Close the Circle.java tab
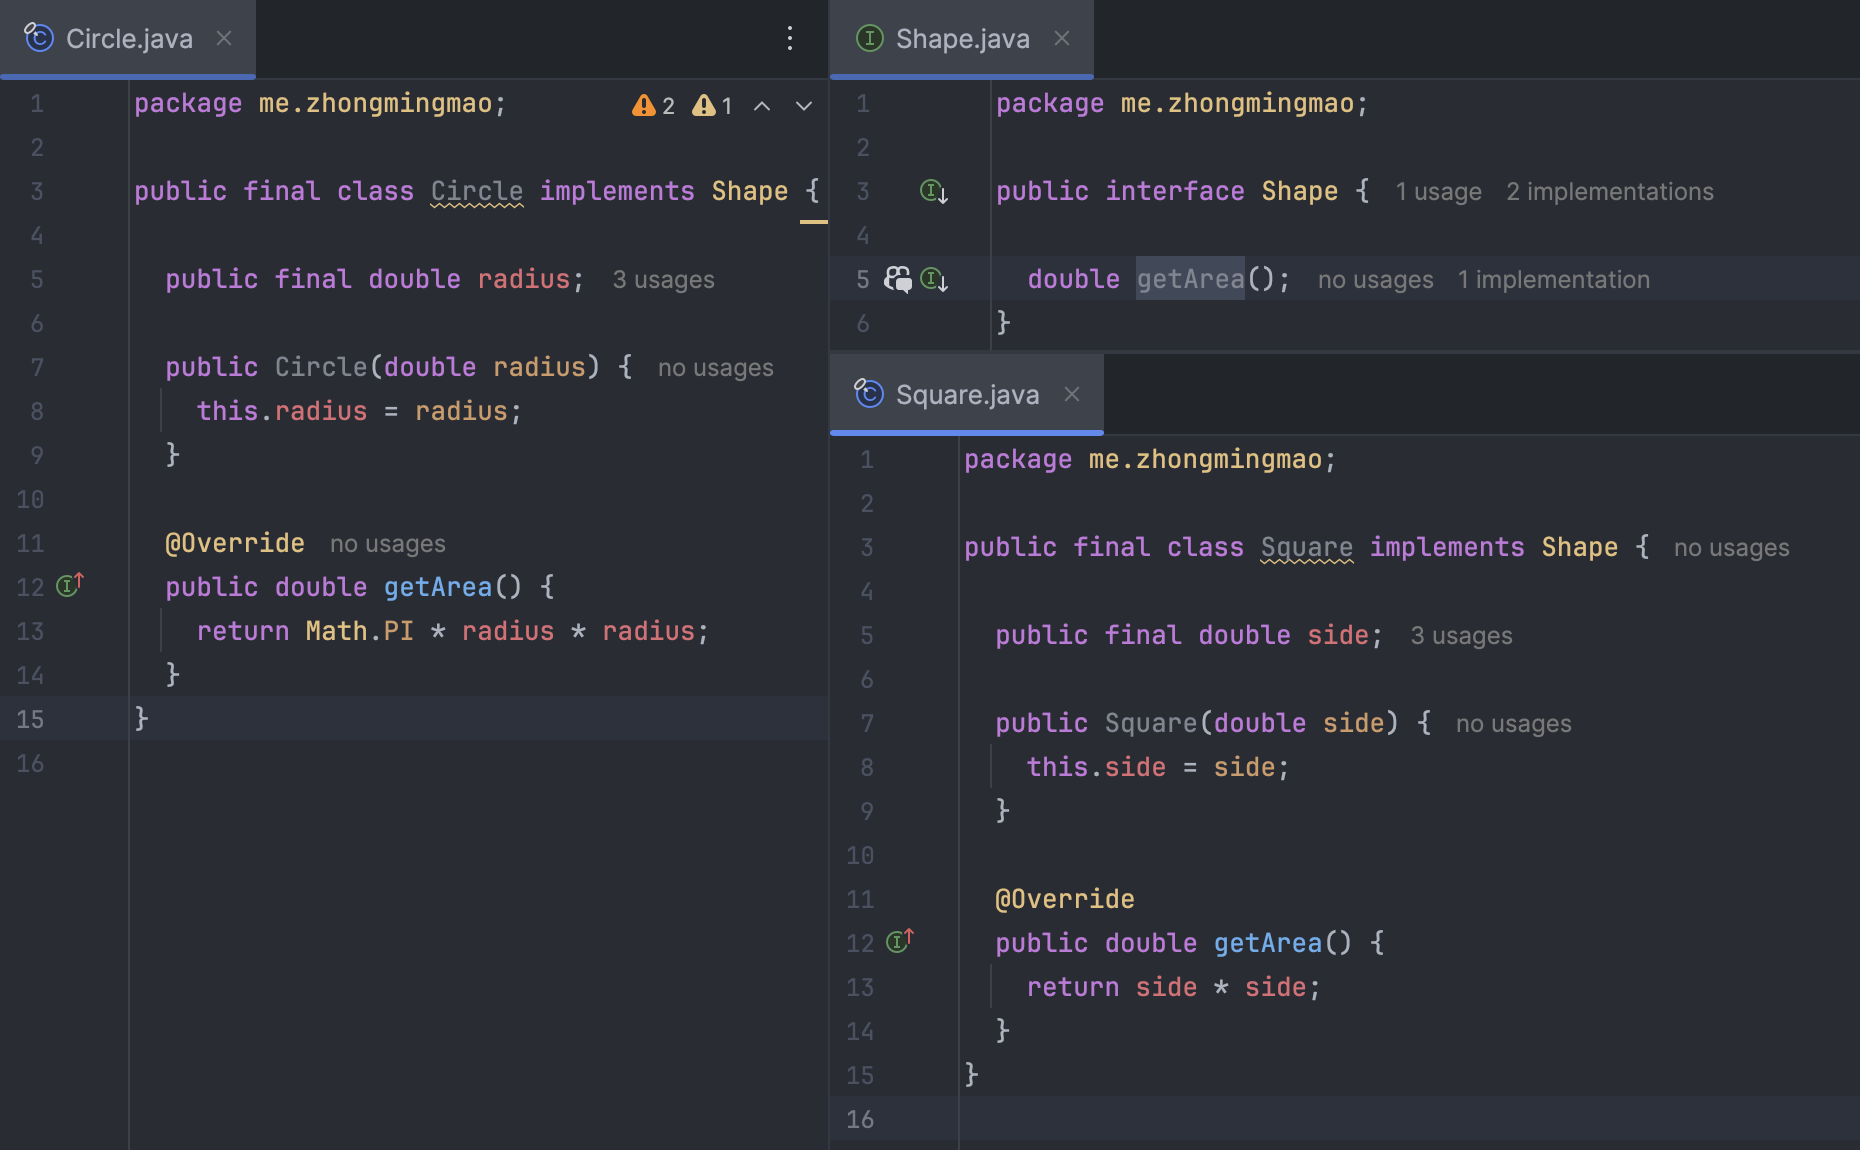This screenshot has height=1150, width=1860. (224, 38)
